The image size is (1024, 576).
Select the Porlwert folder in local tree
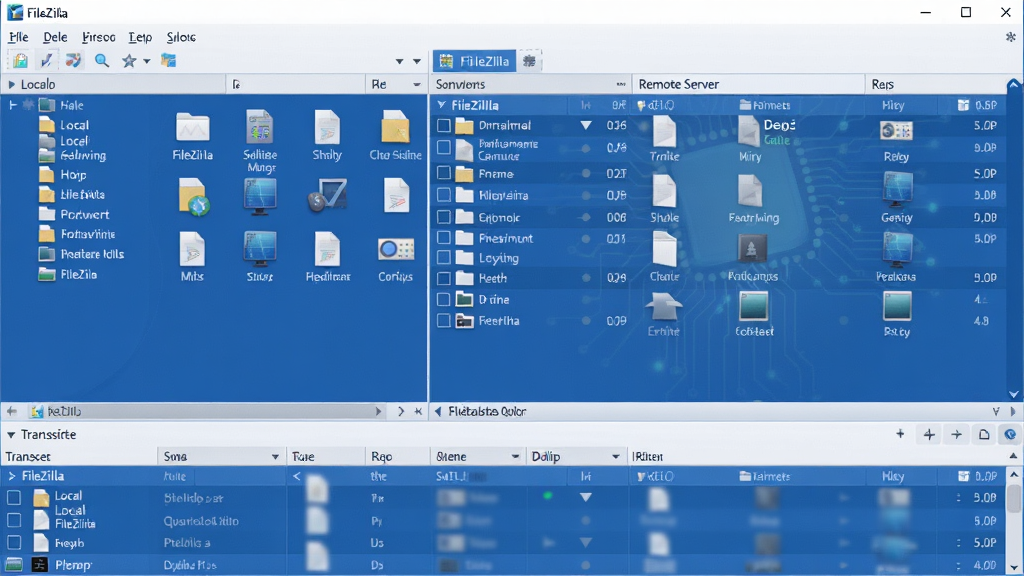(x=74, y=214)
